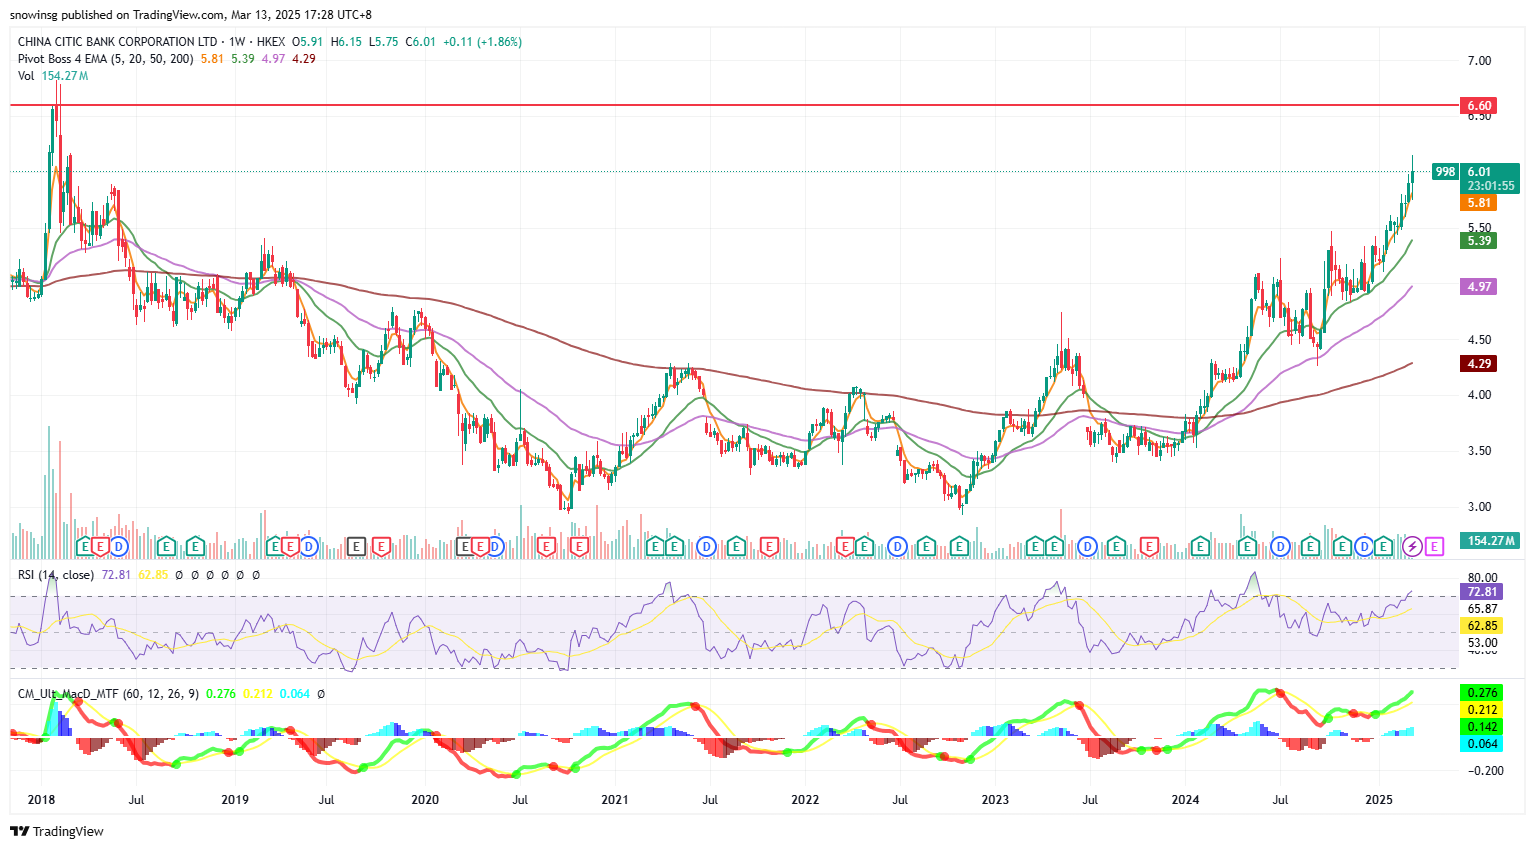
Task: Click the TradingView logo at bottom left
Action: 57,831
